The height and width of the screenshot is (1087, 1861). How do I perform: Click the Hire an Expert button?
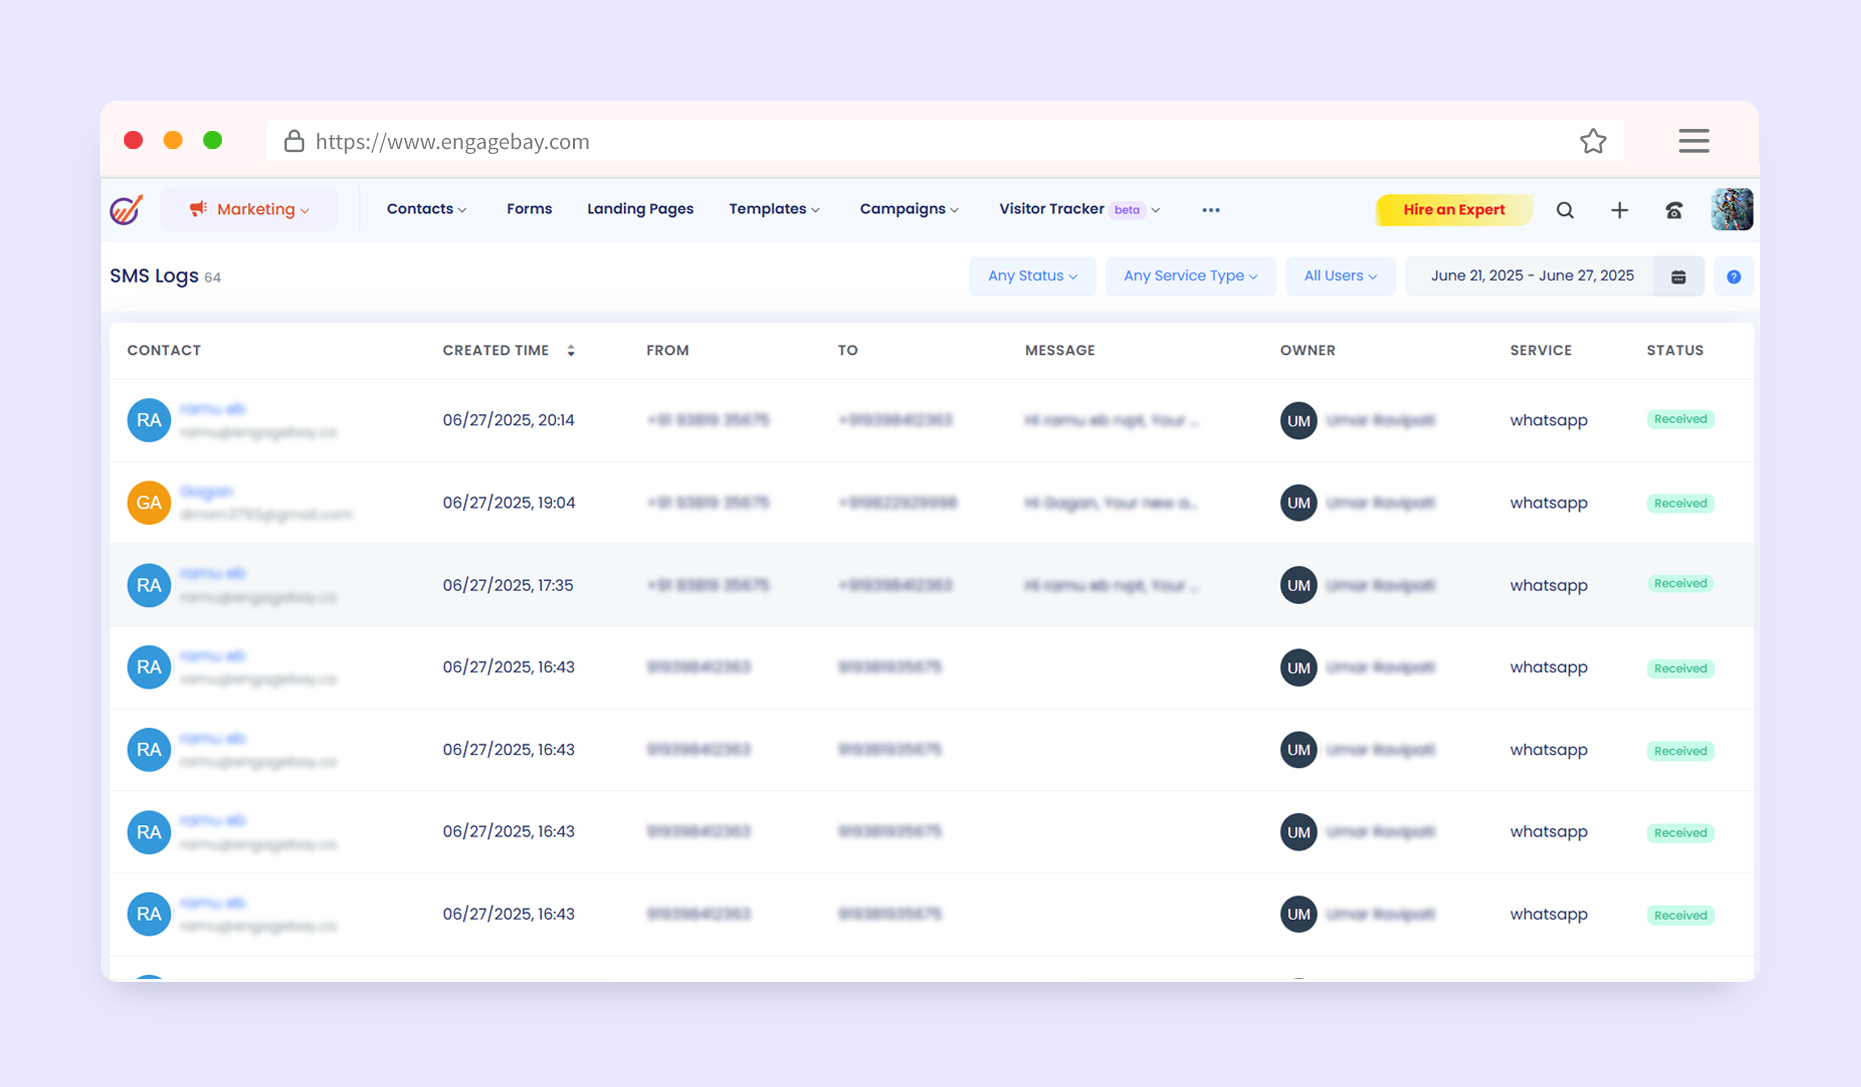coord(1453,210)
